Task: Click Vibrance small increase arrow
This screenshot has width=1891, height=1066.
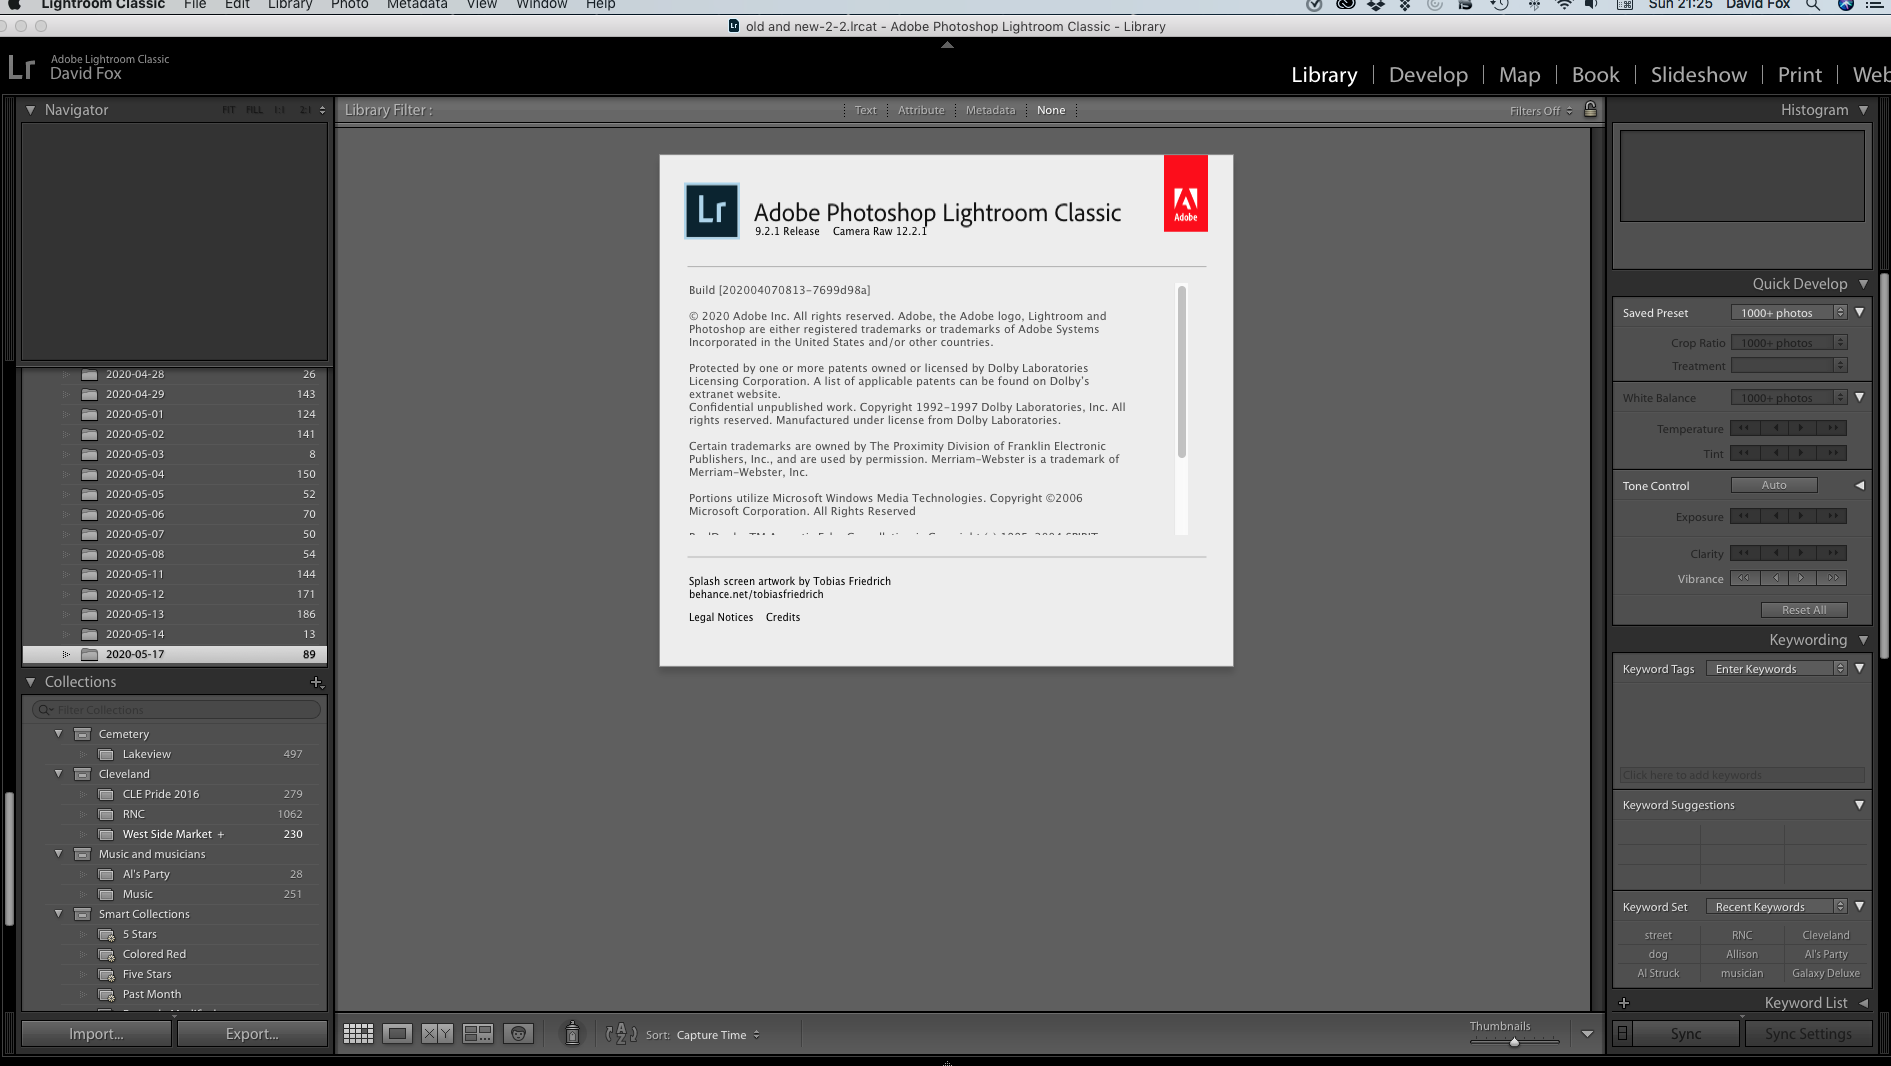Action: pyautogui.click(x=1802, y=578)
